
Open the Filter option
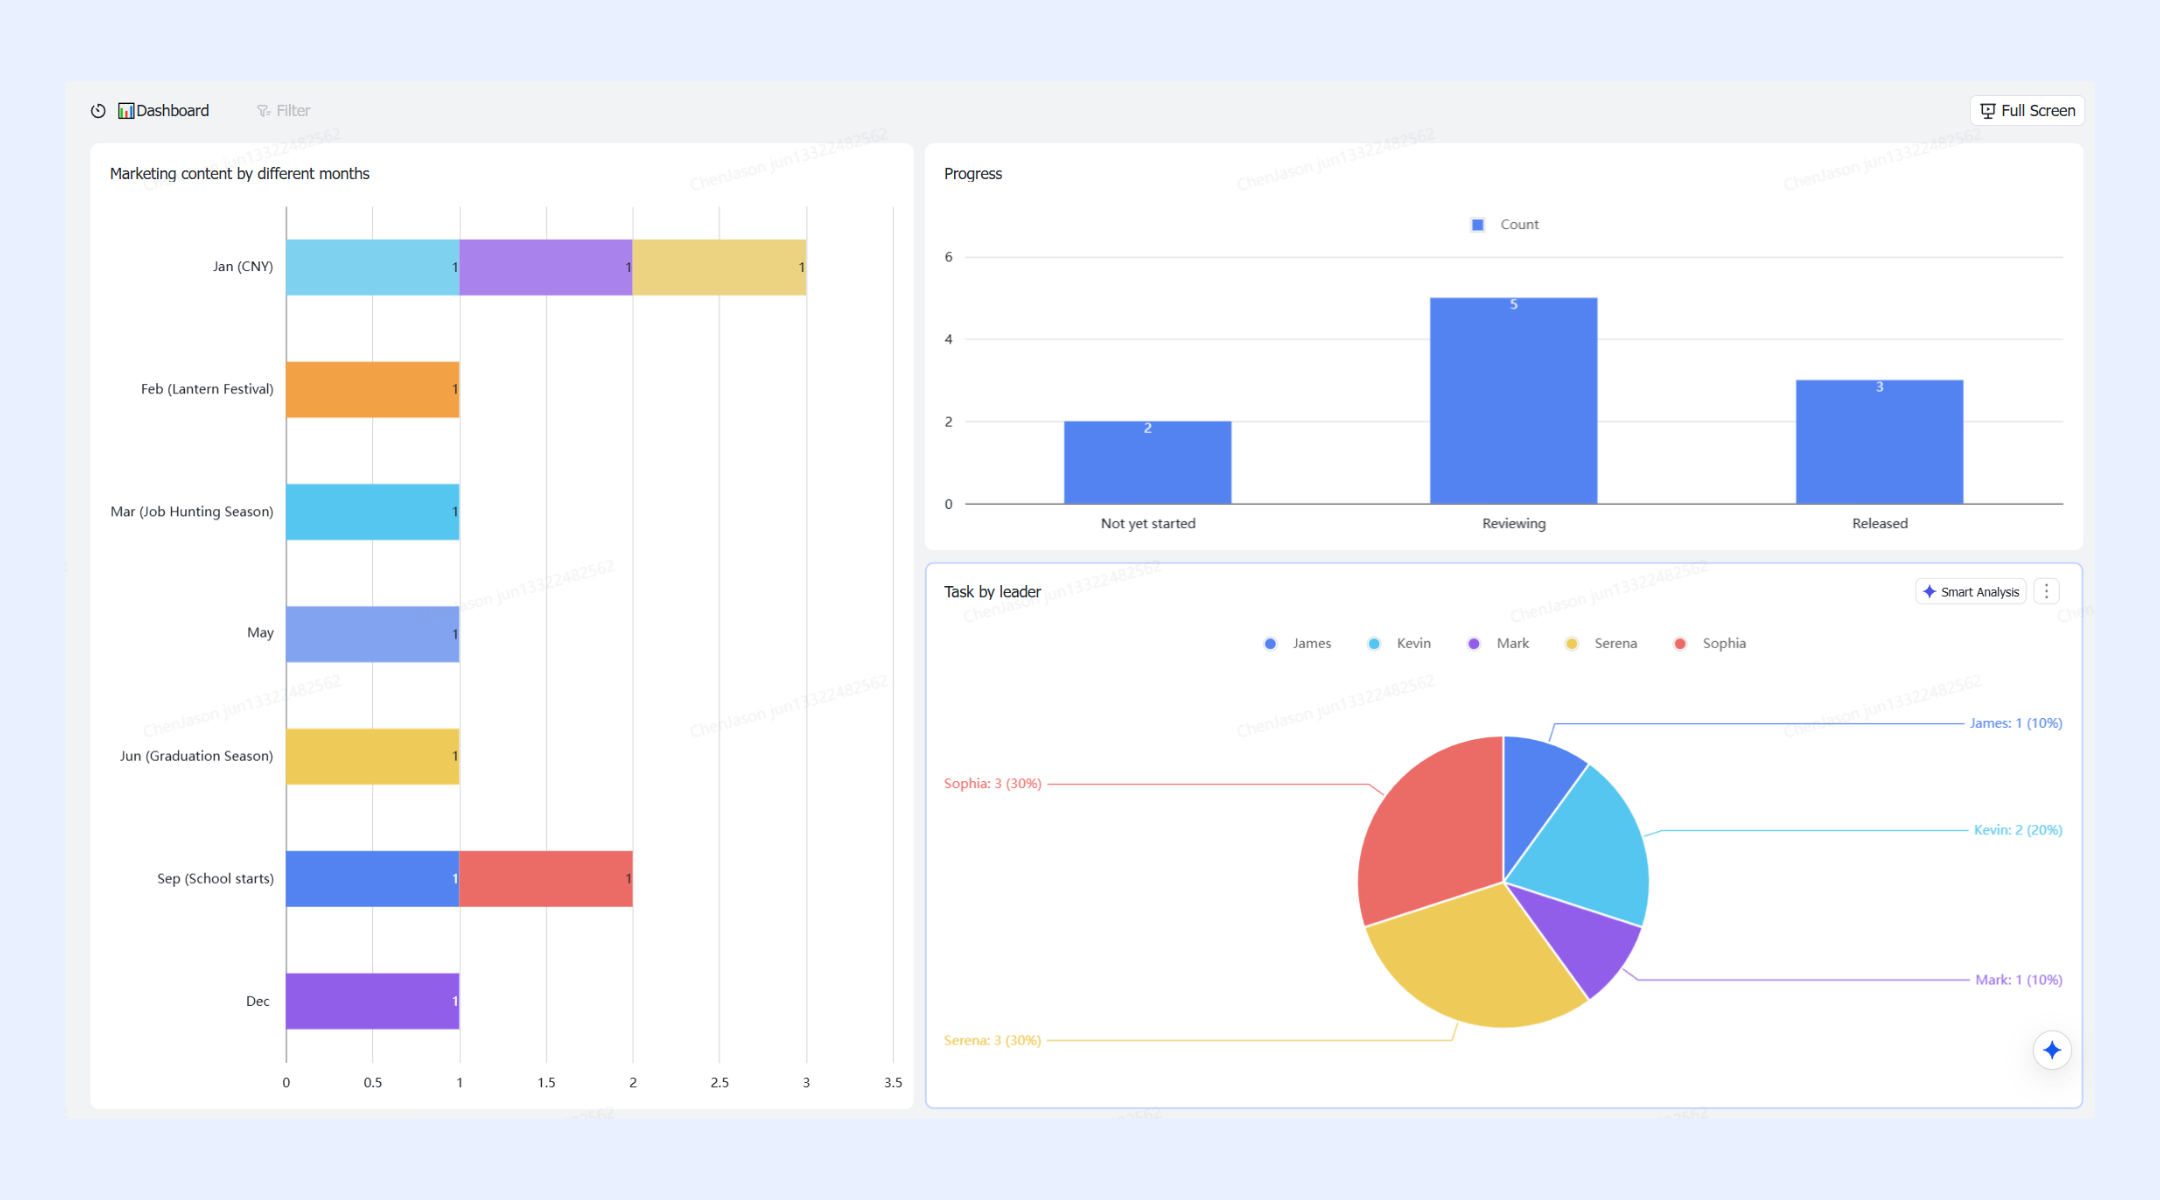point(284,111)
